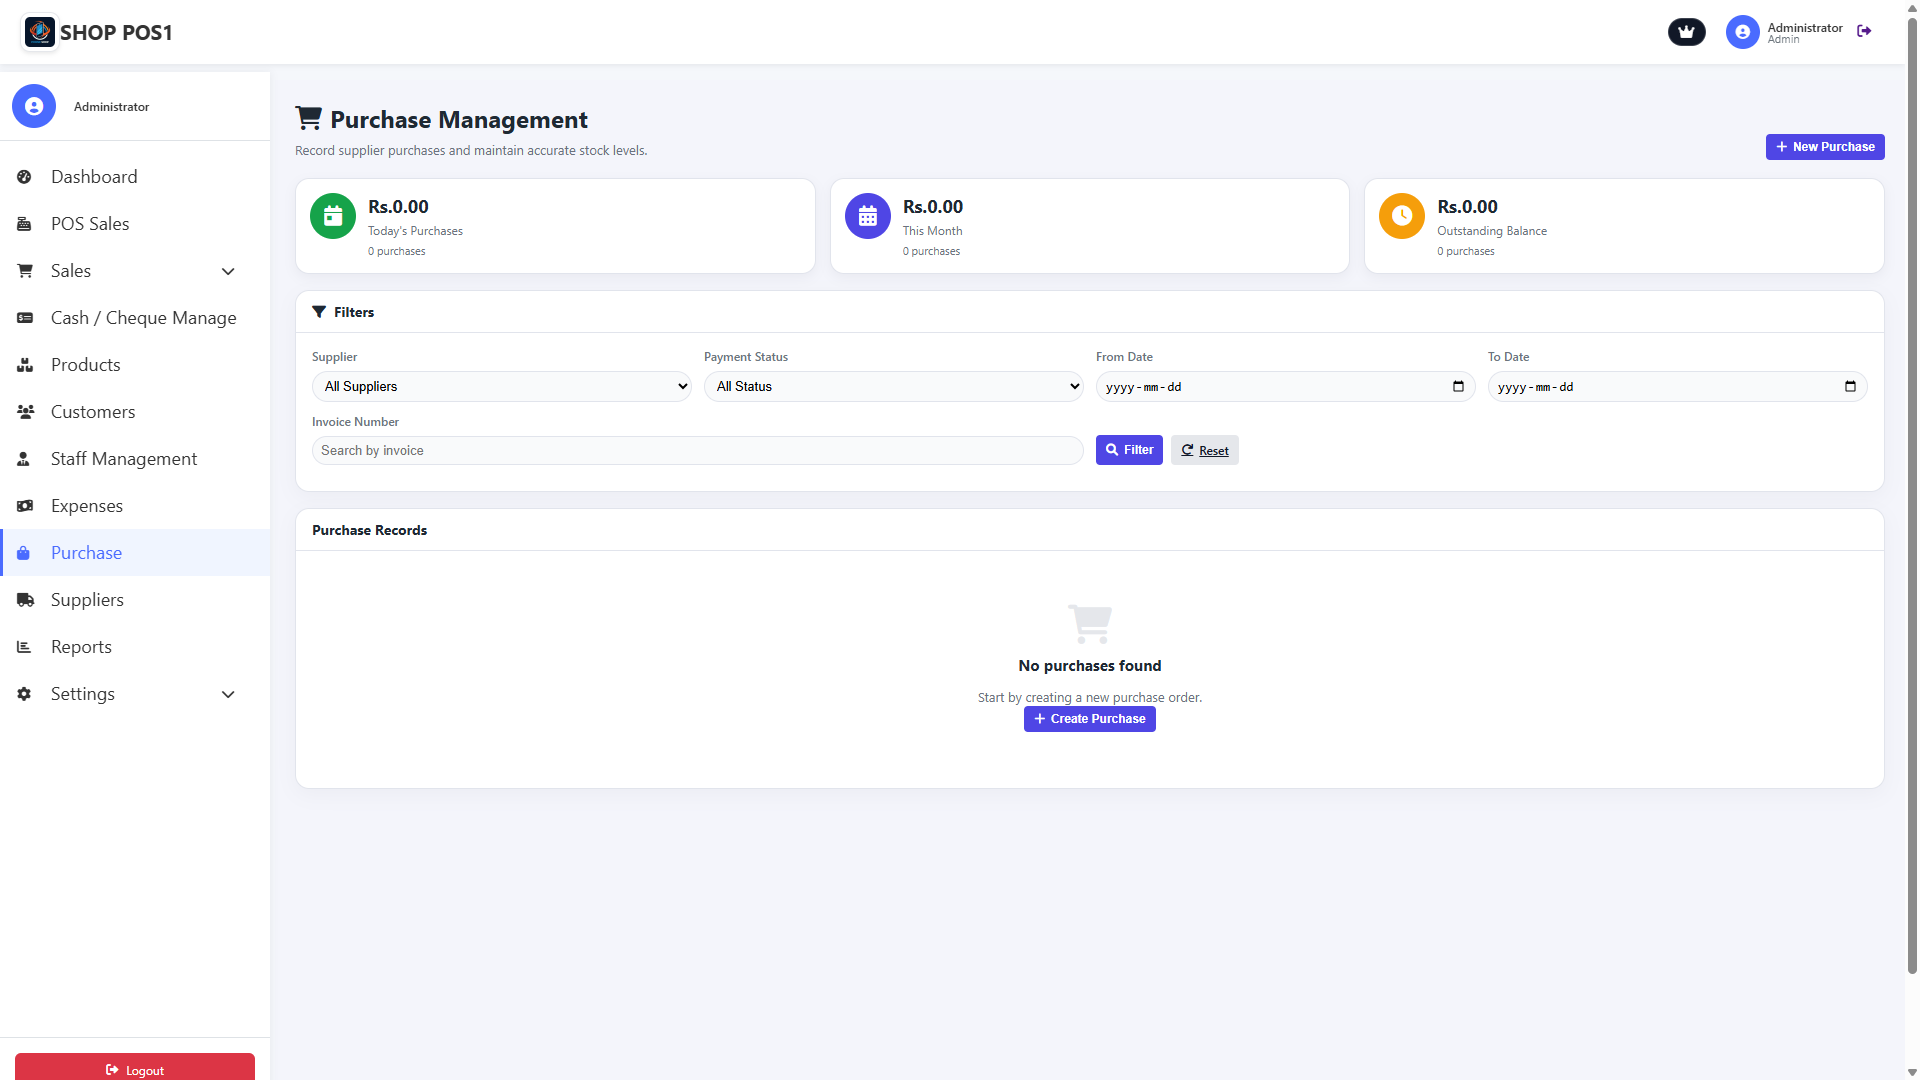1920x1080 pixels.
Task: Click the green Today's Purchases calendar icon
Action: tap(333, 216)
